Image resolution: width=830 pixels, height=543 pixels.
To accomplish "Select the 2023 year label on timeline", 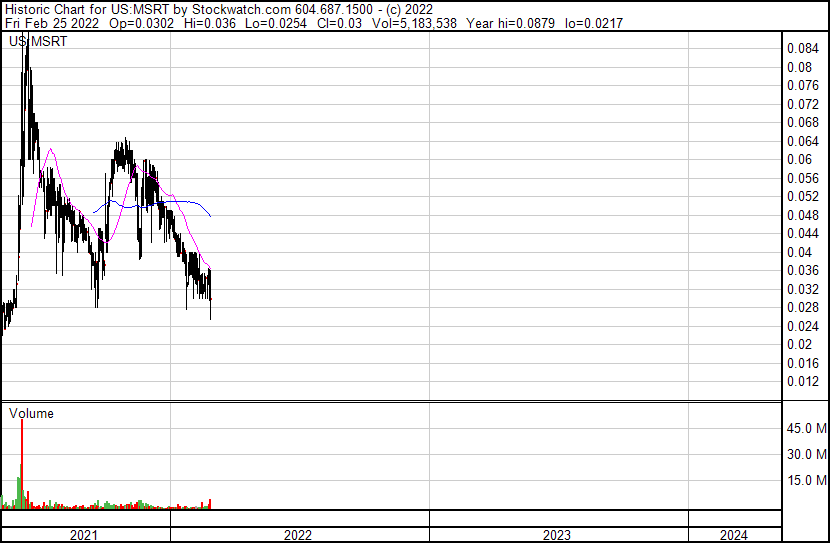I will (x=557, y=535).
